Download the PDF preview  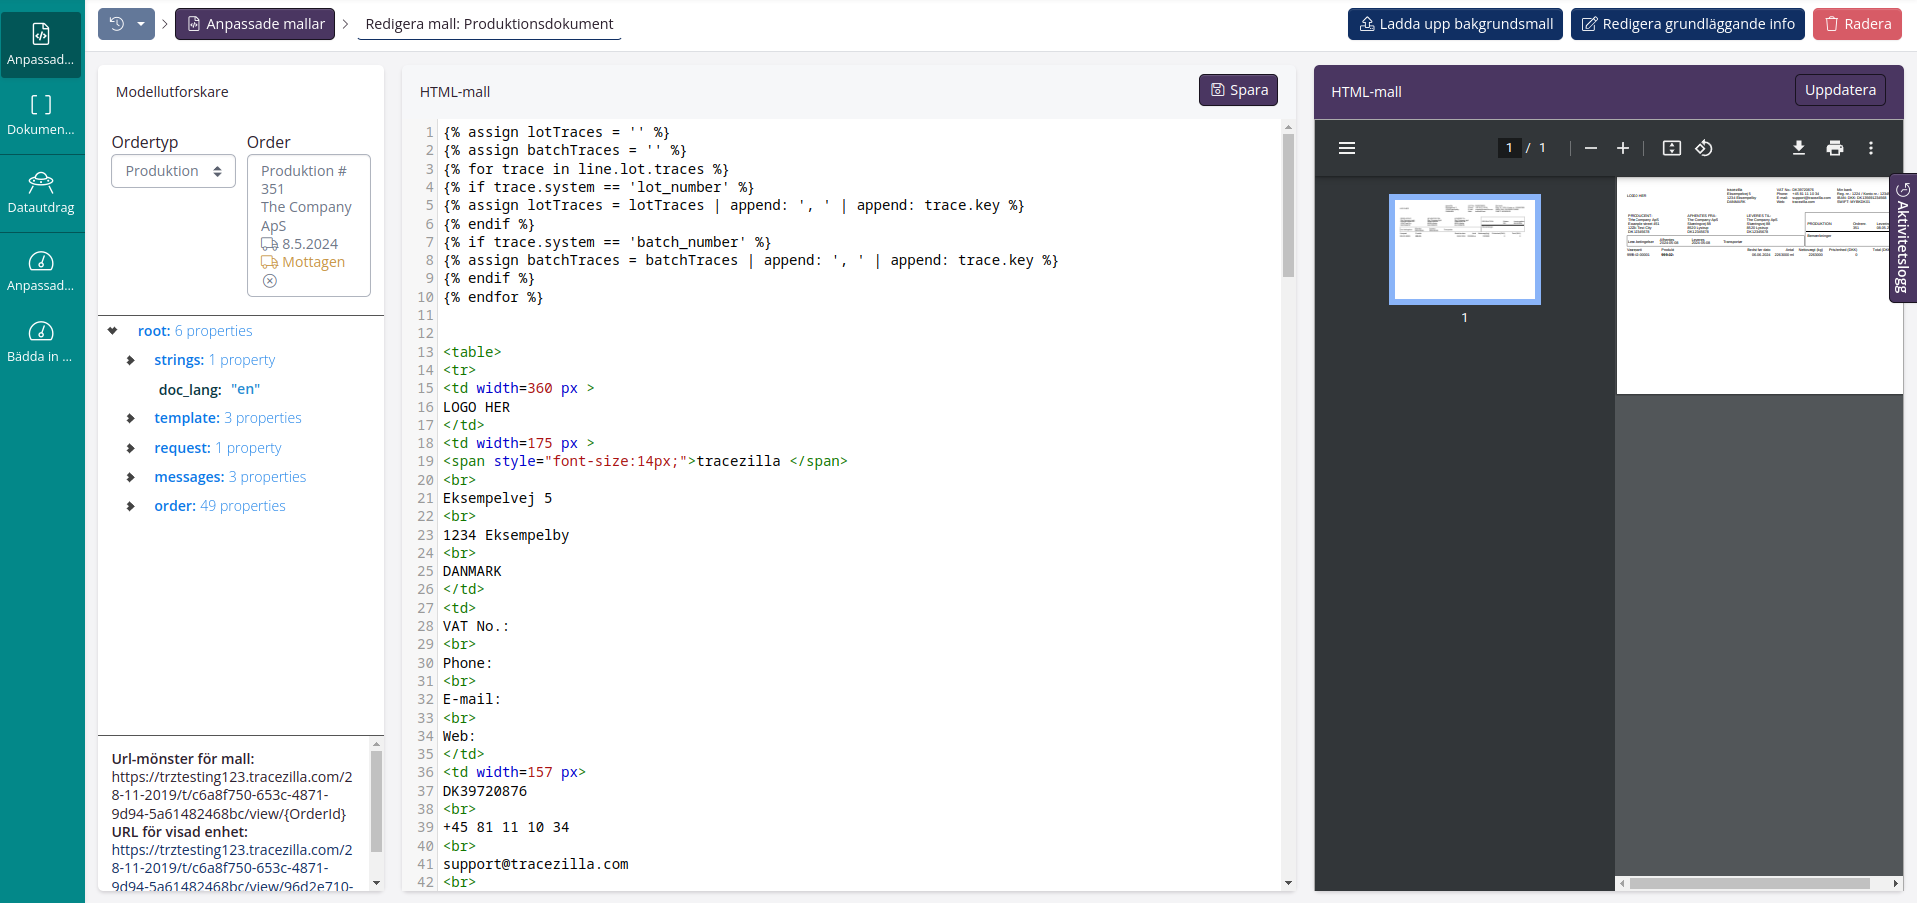(x=1798, y=148)
